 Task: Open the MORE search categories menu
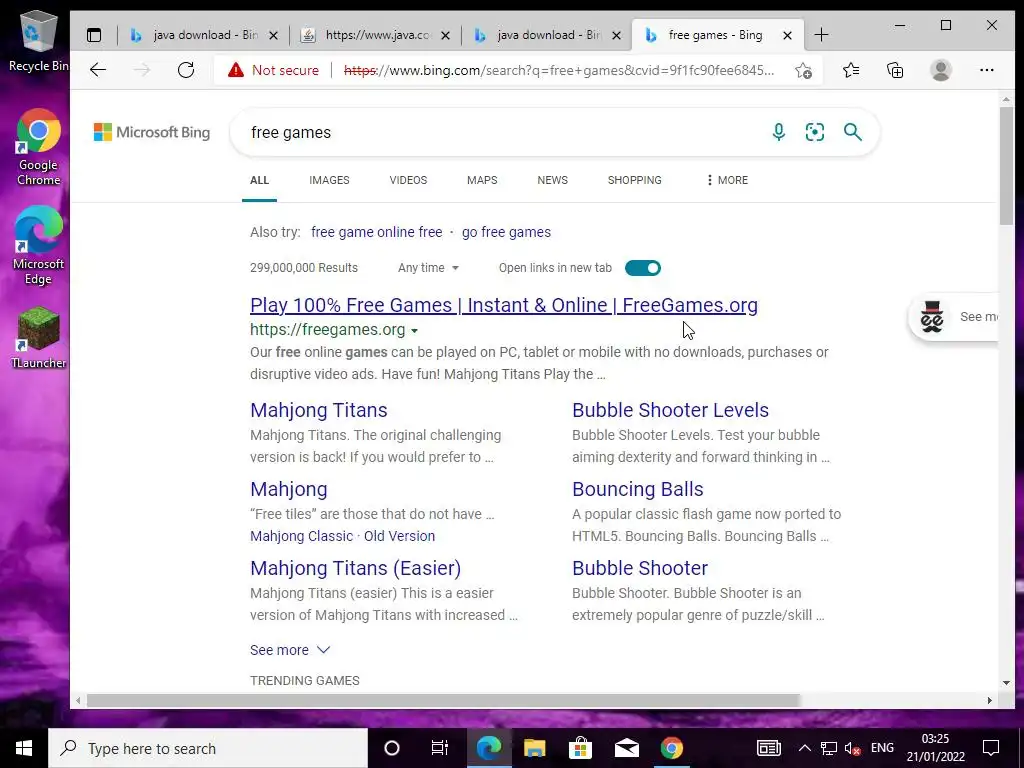coord(727,180)
